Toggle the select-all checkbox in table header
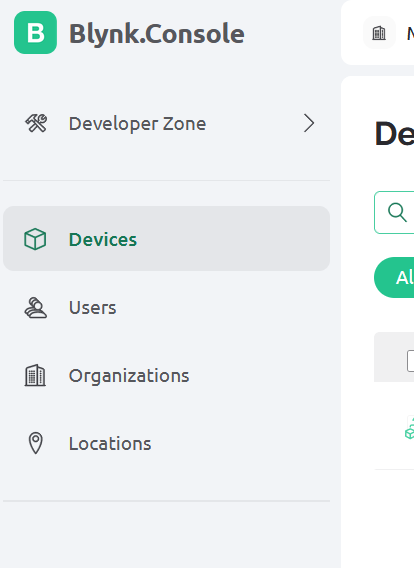The height and width of the screenshot is (568, 414). point(410,361)
